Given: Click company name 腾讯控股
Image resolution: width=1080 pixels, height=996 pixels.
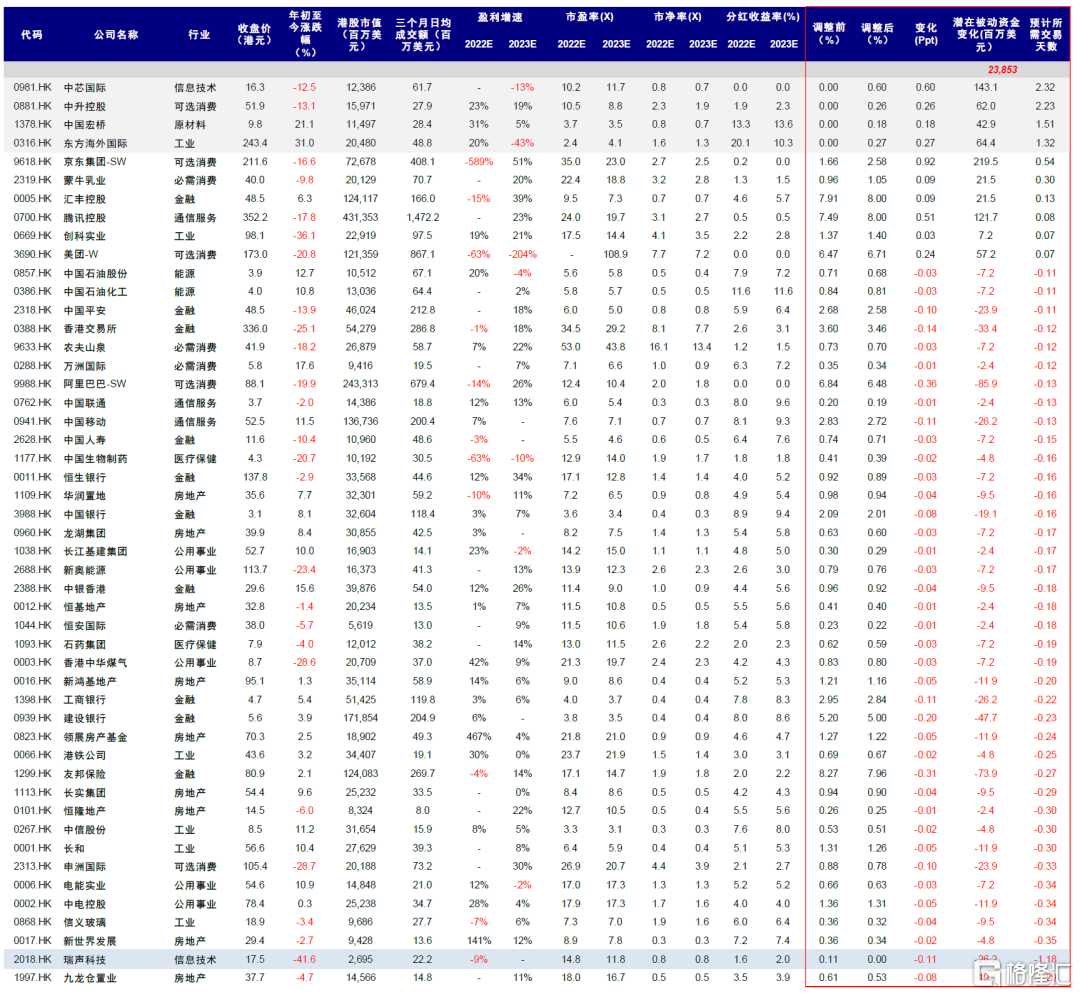Looking at the screenshot, I should [x=85, y=218].
